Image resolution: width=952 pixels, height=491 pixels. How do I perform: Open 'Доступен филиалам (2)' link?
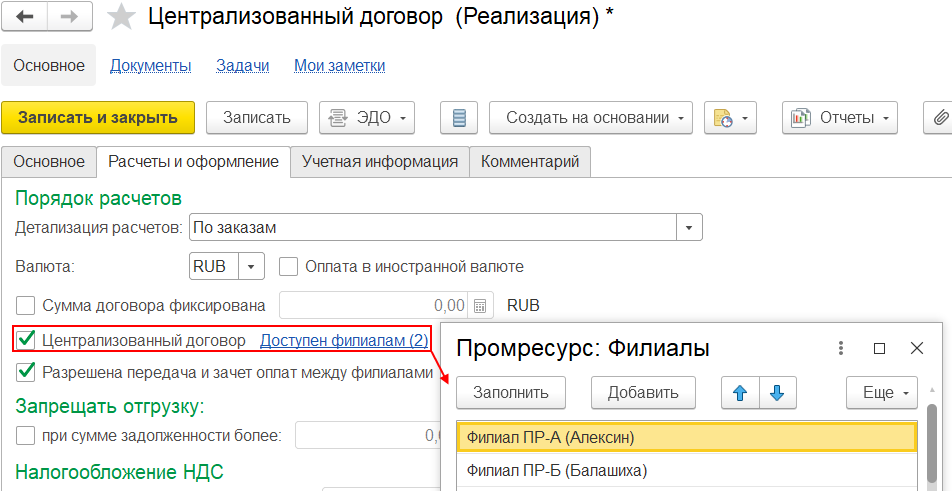click(x=344, y=340)
